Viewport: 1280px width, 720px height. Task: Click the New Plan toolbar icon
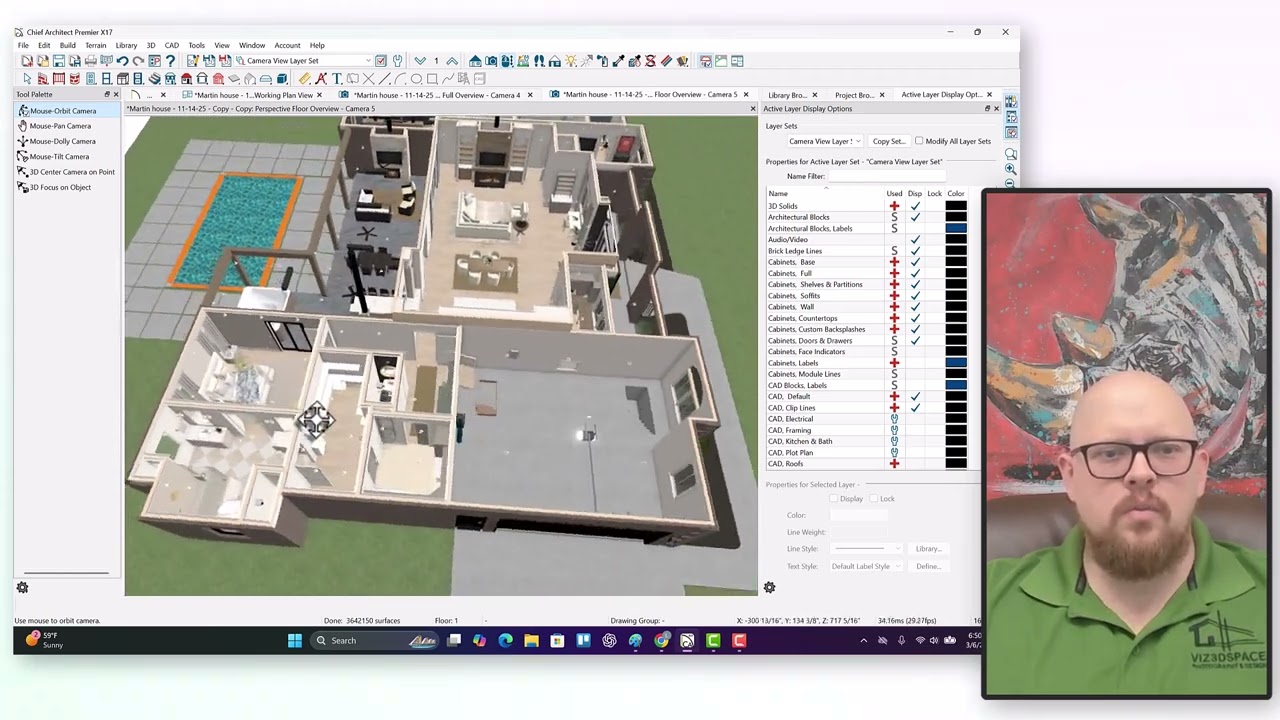(x=27, y=61)
